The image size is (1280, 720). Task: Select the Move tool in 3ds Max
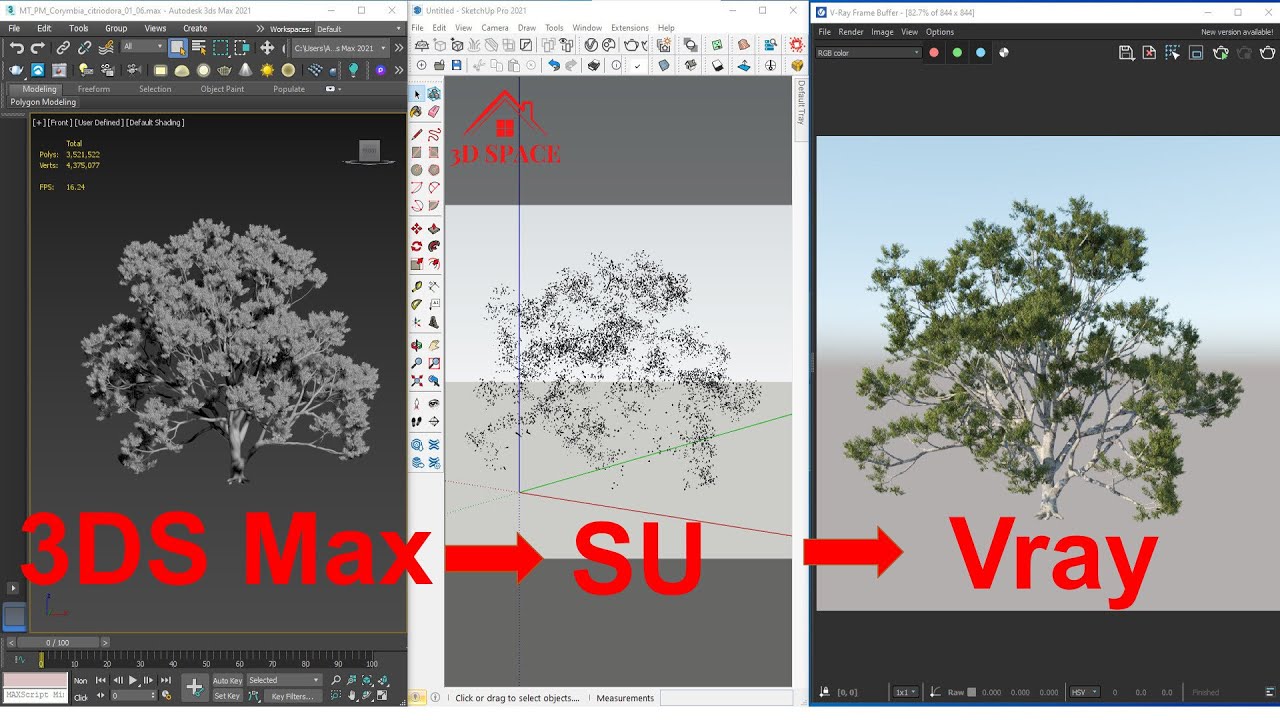click(267, 47)
